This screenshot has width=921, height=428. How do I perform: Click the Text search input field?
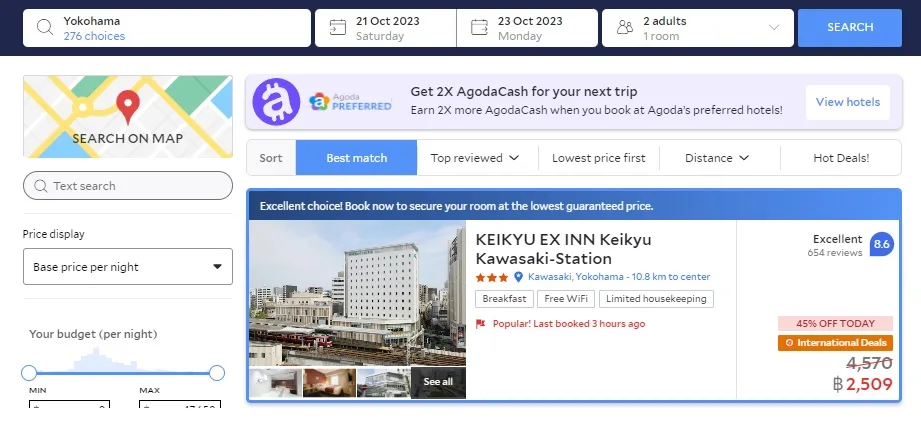[127, 186]
